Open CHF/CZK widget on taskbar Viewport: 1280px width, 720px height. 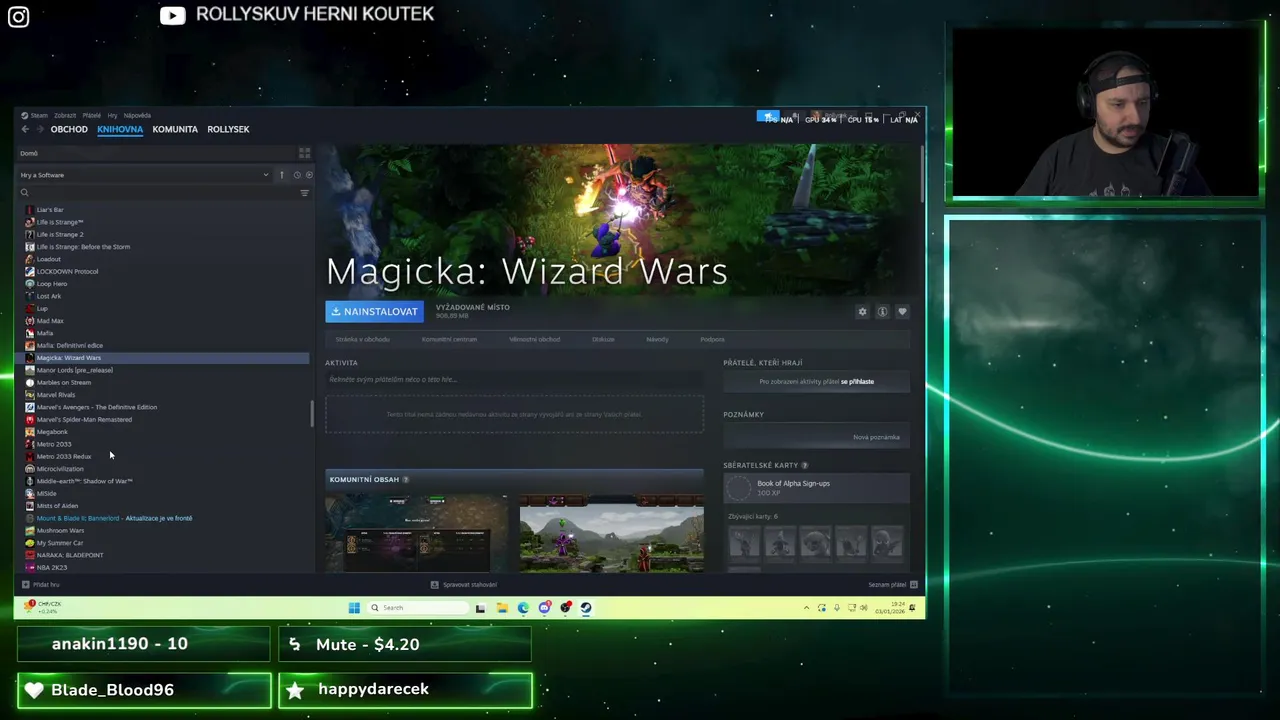click(45, 607)
